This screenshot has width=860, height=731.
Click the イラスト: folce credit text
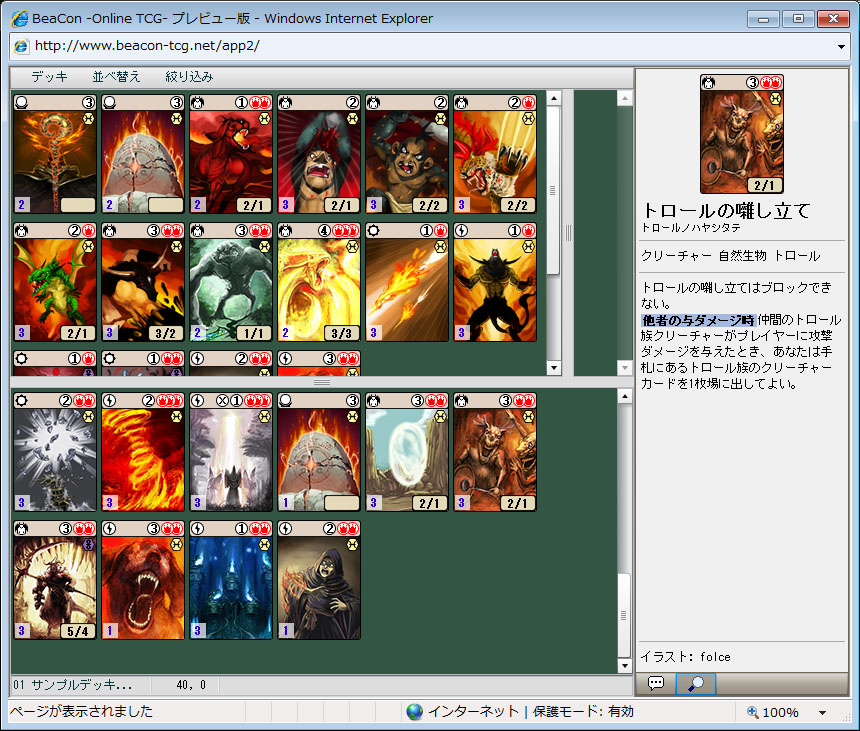click(x=686, y=656)
